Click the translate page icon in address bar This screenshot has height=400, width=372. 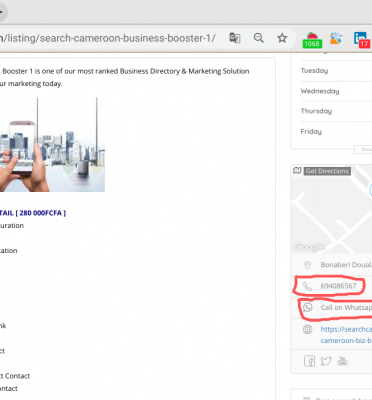coord(235,38)
